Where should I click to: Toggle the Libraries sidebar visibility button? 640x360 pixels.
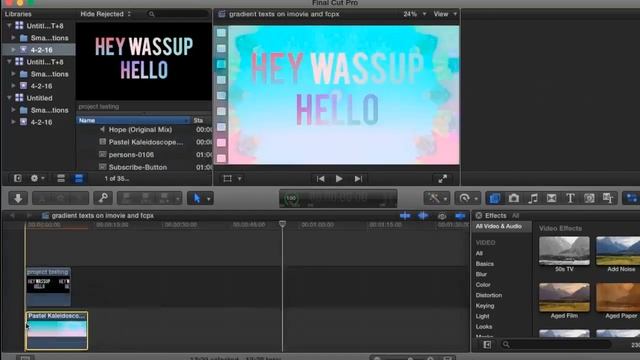click(18, 178)
